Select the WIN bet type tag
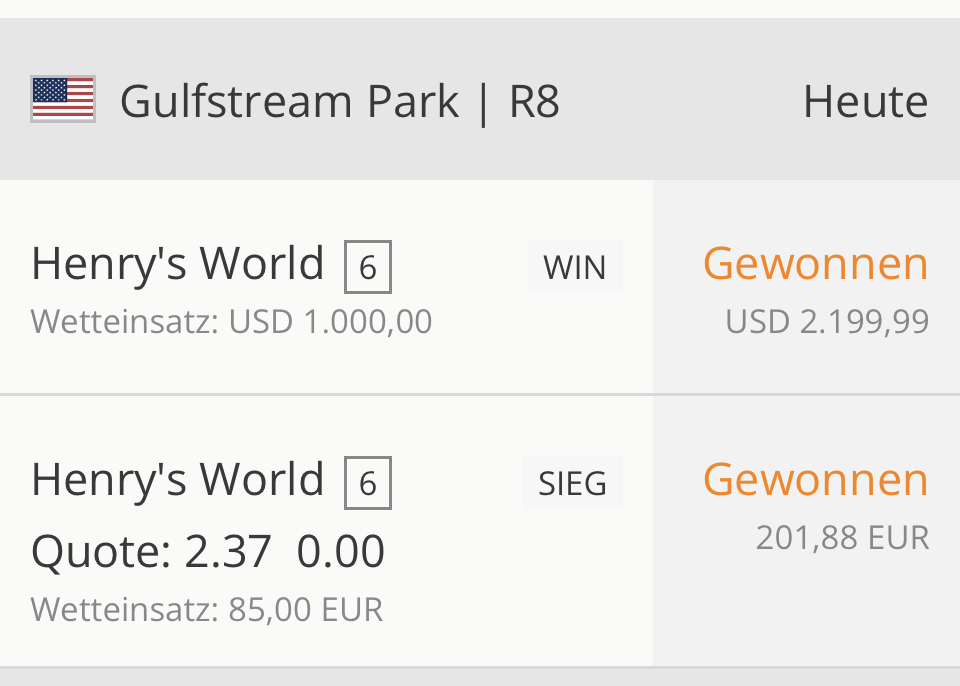The height and width of the screenshot is (686, 960). [x=575, y=267]
